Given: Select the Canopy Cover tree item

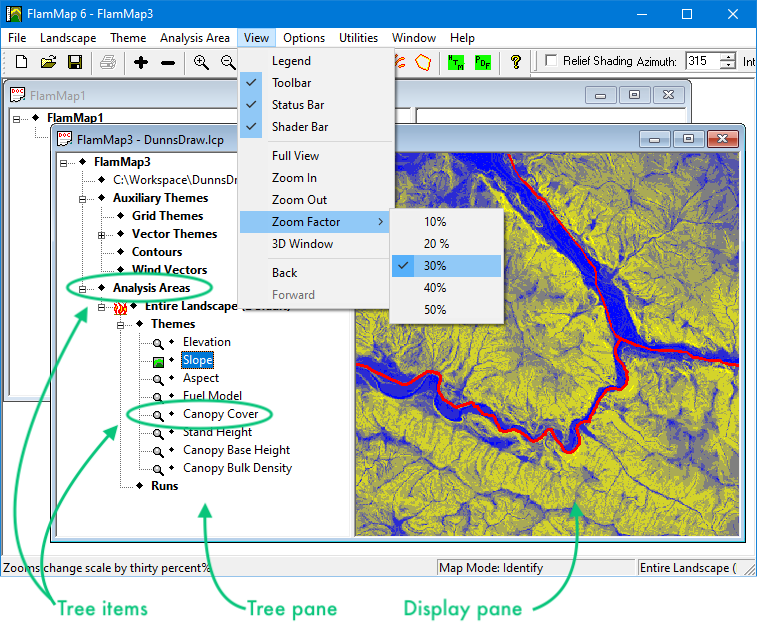Looking at the screenshot, I should (x=221, y=414).
